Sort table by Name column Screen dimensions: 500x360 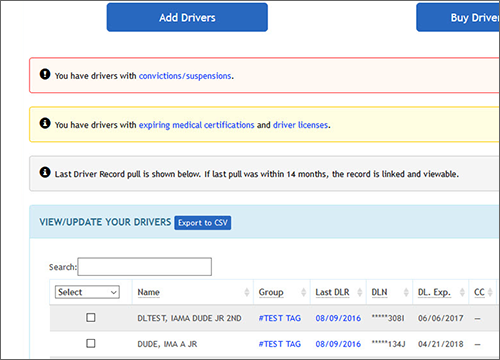point(149,292)
